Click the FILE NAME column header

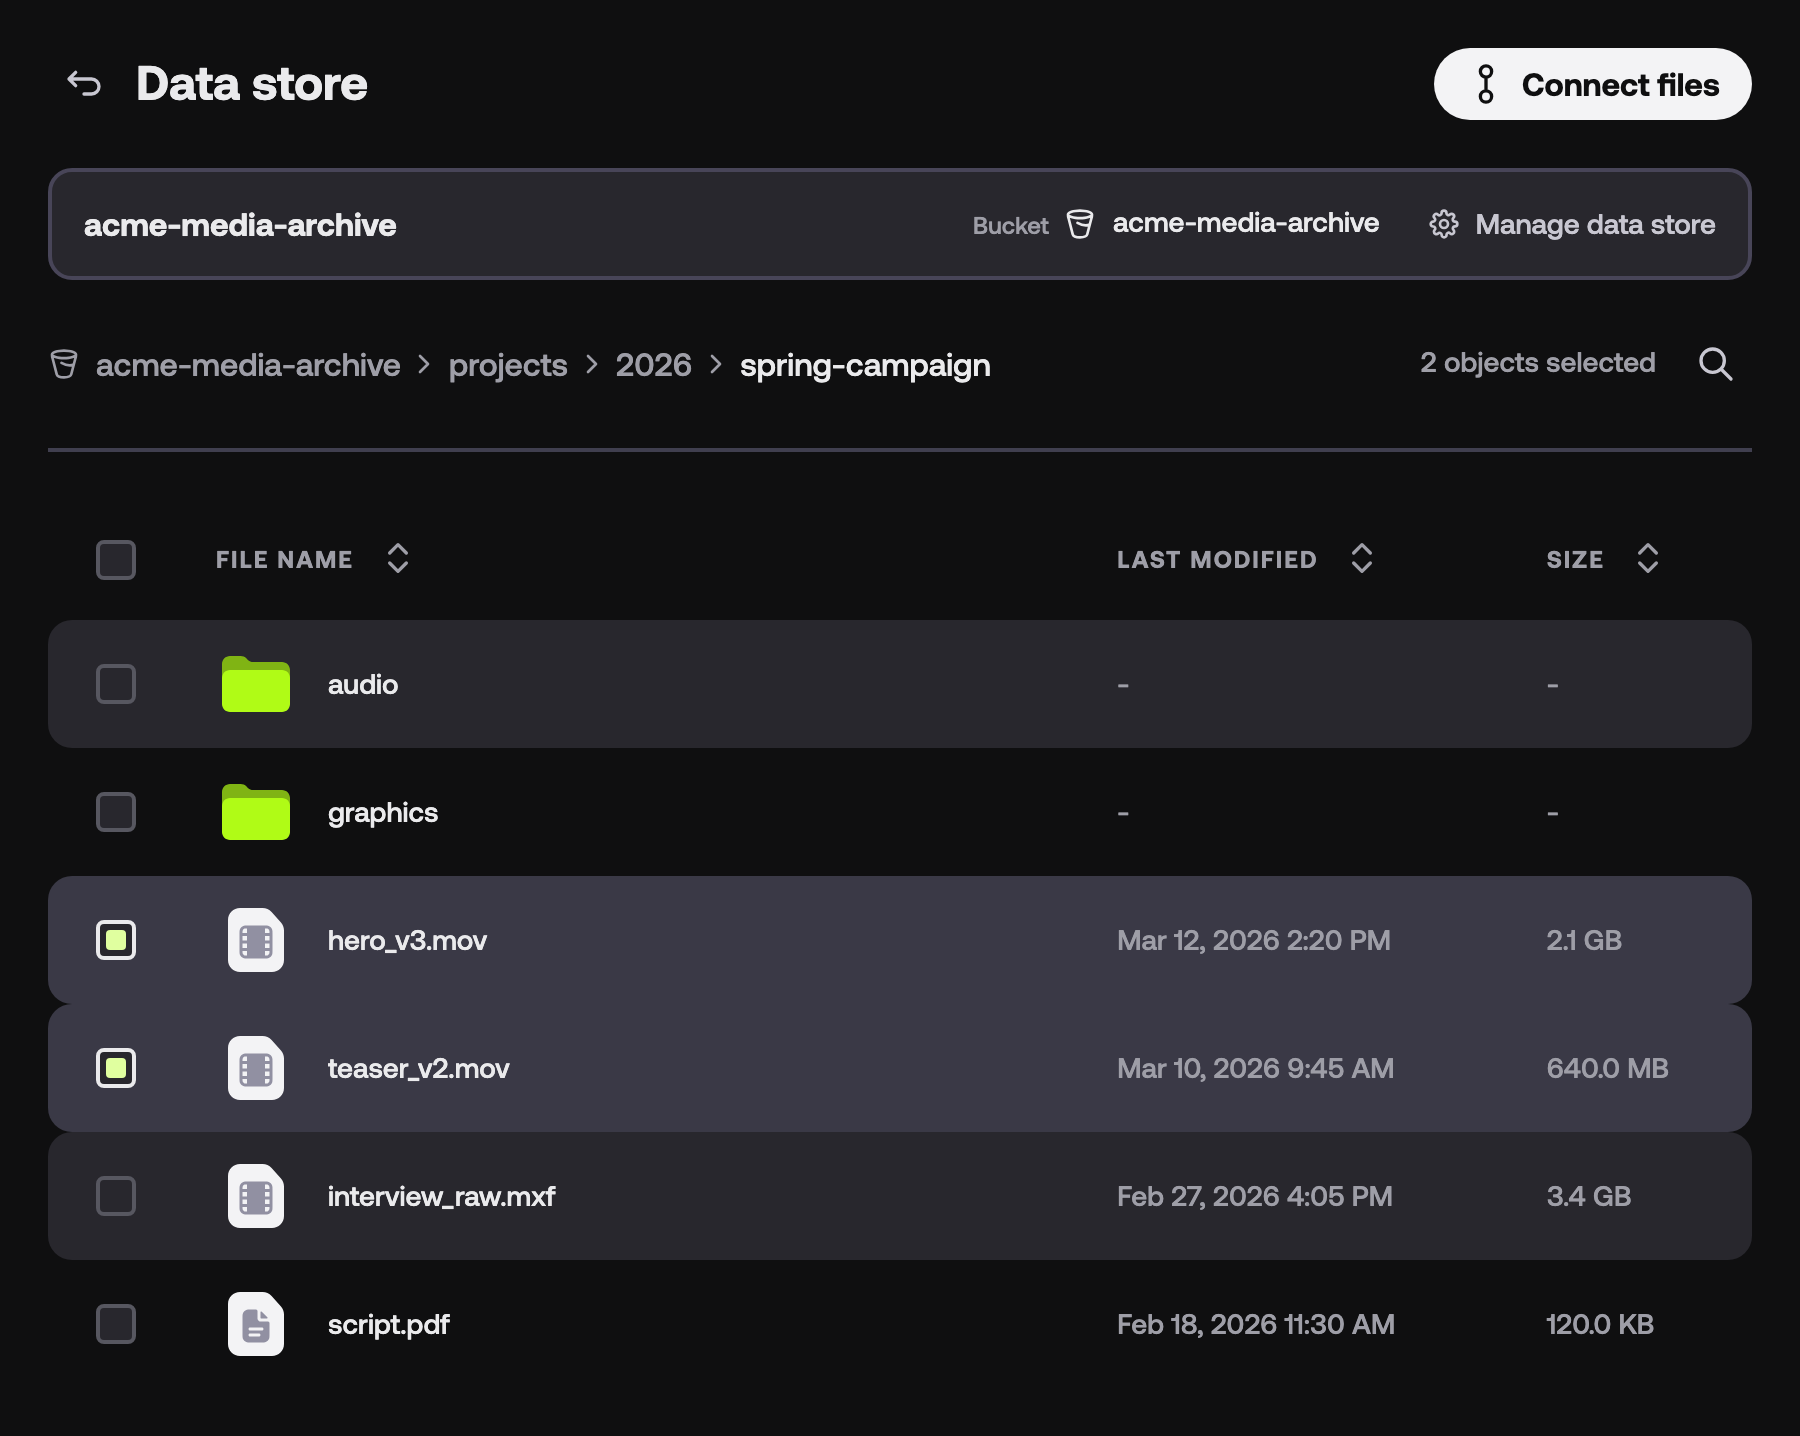pos(284,560)
